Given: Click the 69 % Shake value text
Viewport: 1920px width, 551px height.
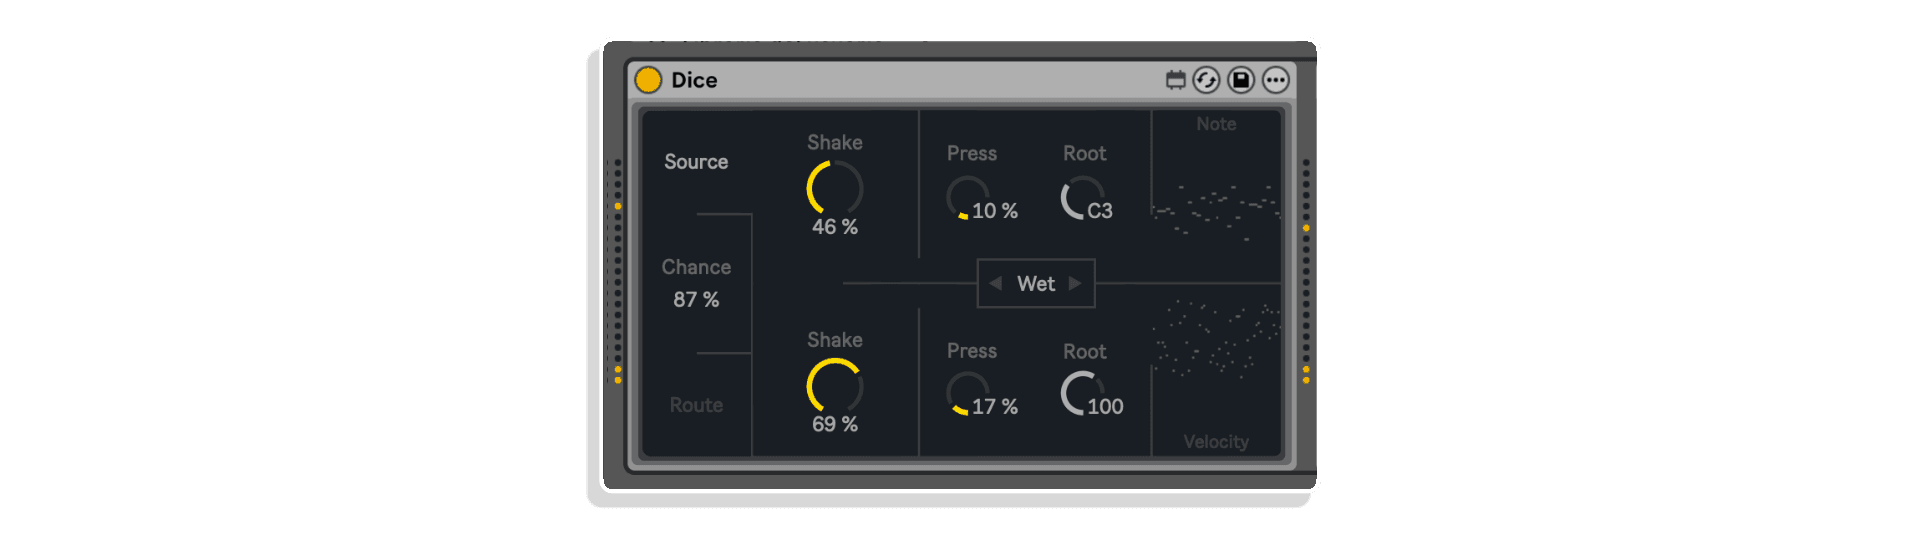Looking at the screenshot, I should pyautogui.click(x=835, y=424).
